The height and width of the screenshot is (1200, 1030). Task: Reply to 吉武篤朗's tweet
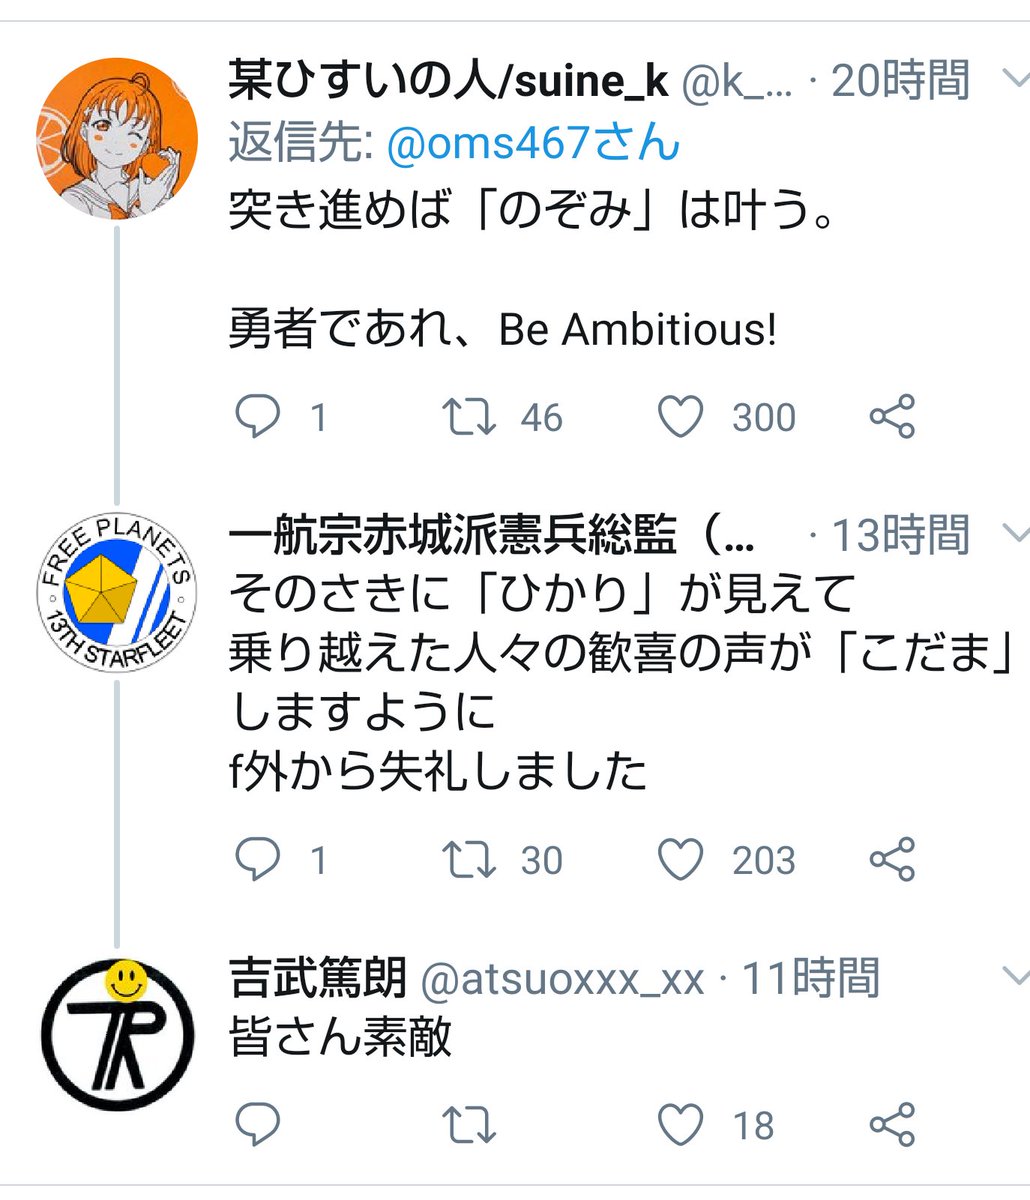[x=257, y=1125]
